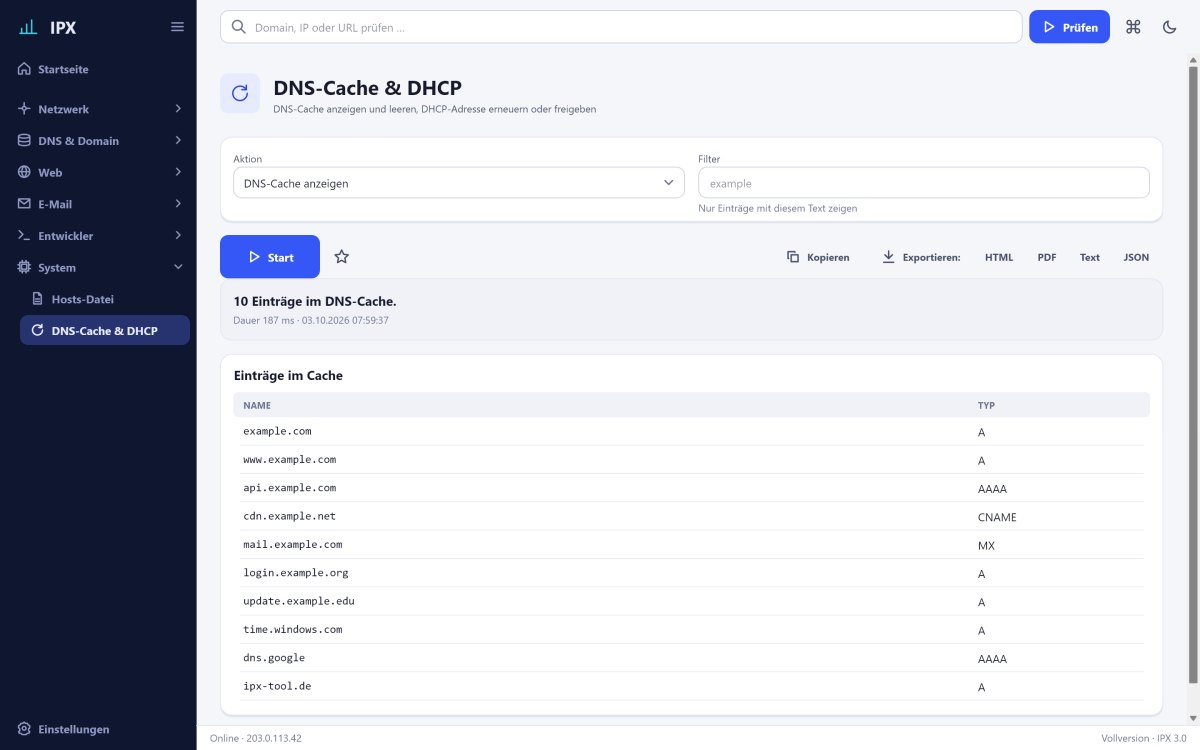Add tool to favorites with star icon
Screen dimensions: 1200x750
341,257
